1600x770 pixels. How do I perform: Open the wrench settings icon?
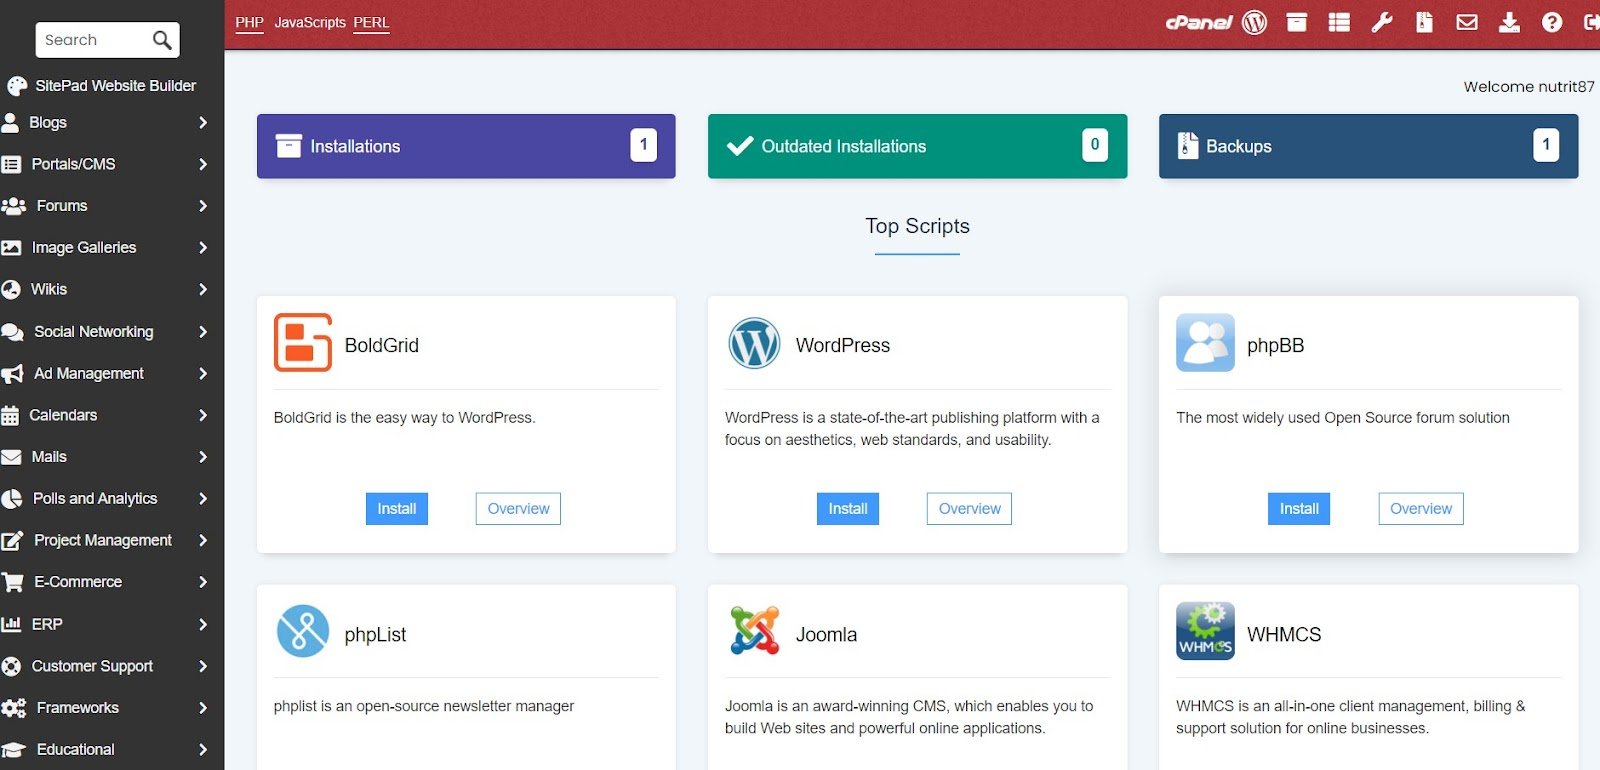point(1382,22)
